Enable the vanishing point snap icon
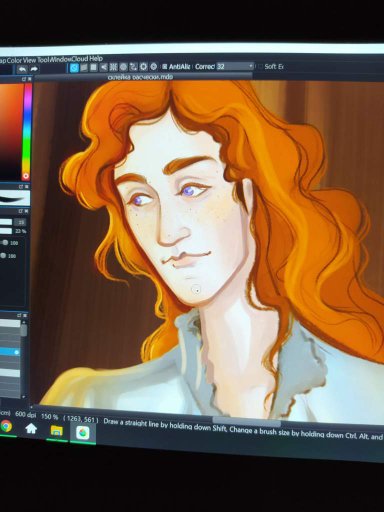Screen dimensions: 384x512 point(104,67)
